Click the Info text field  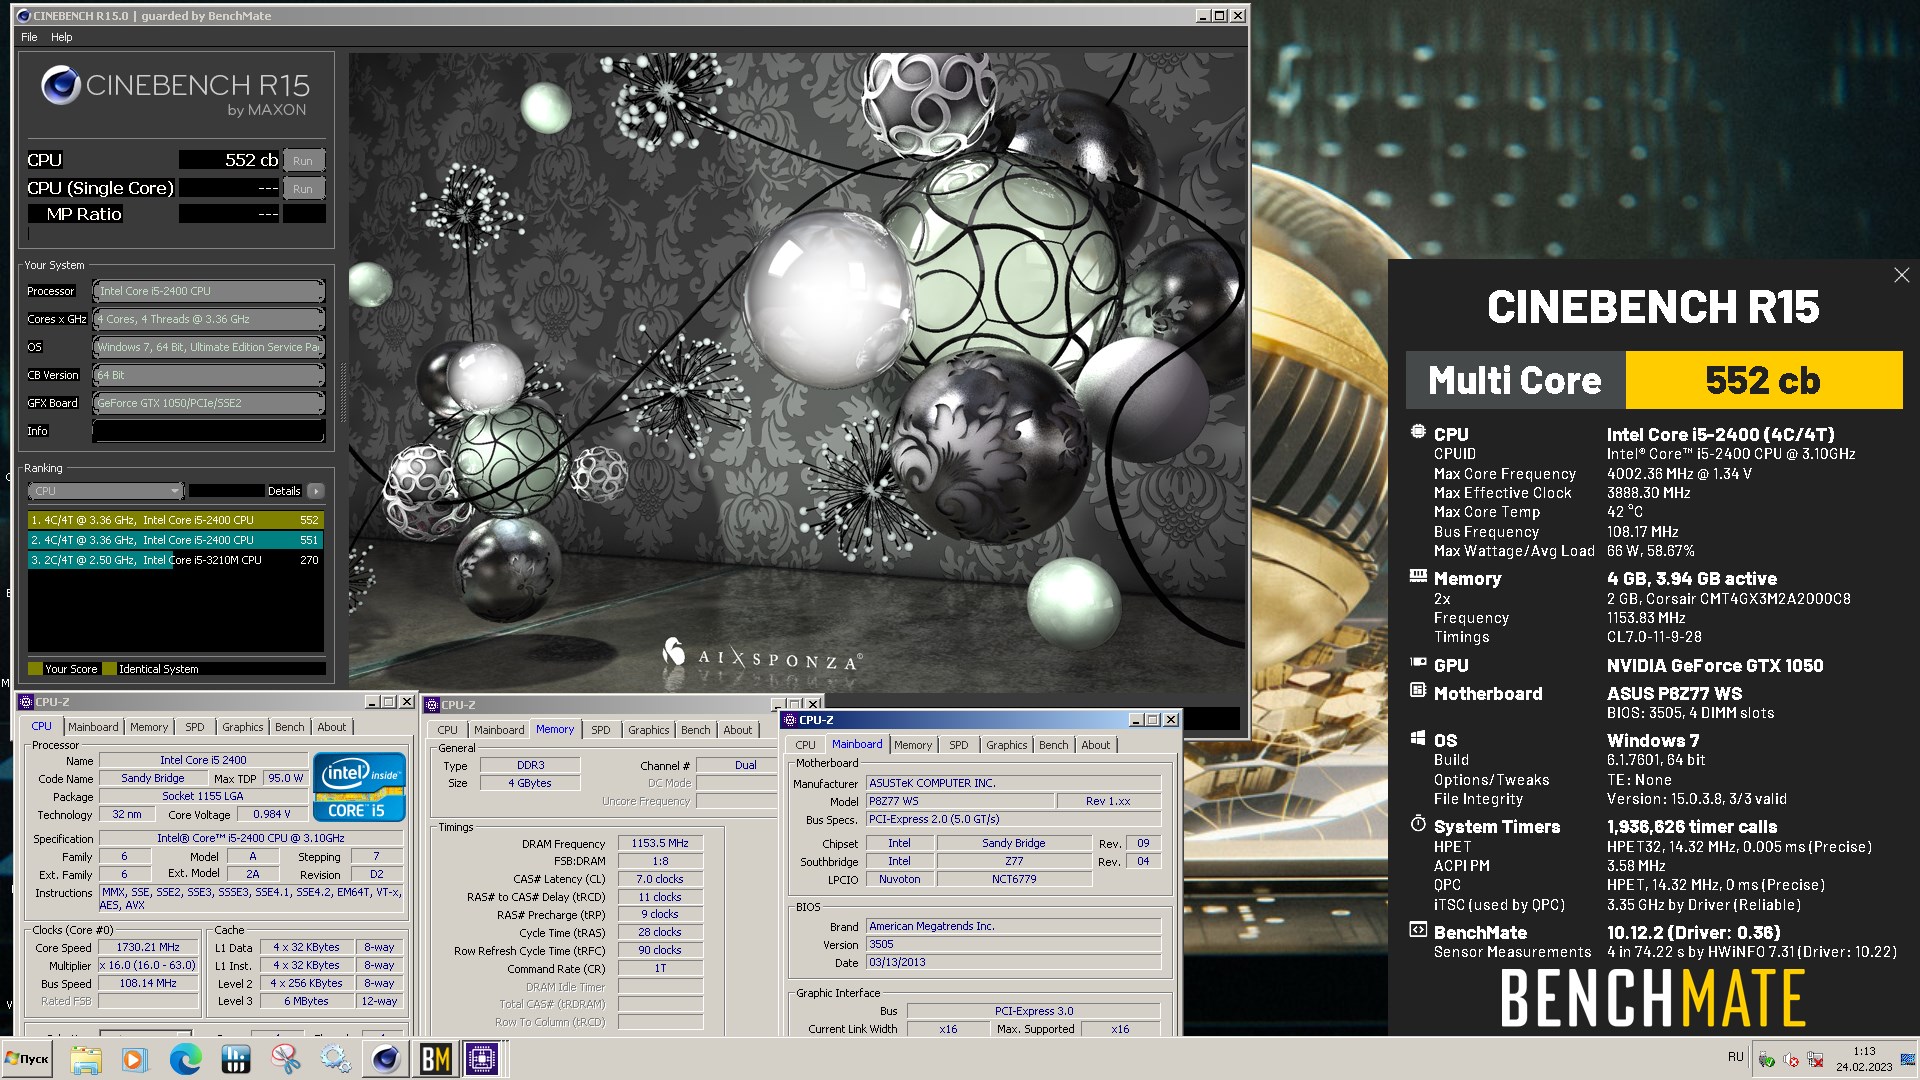click(x=209, y=431)
